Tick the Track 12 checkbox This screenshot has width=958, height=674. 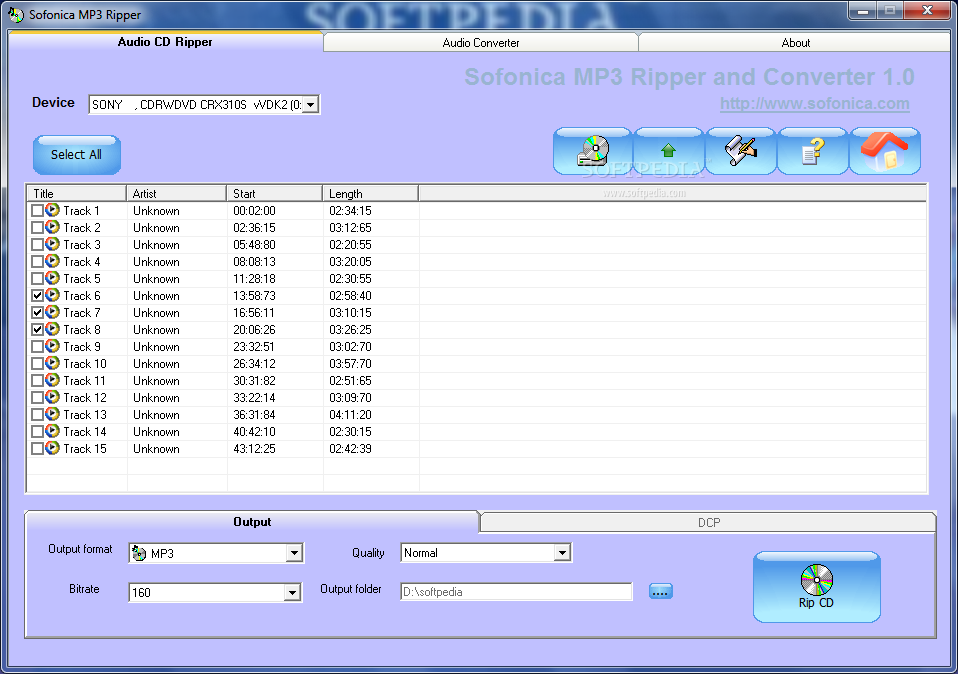37,398
